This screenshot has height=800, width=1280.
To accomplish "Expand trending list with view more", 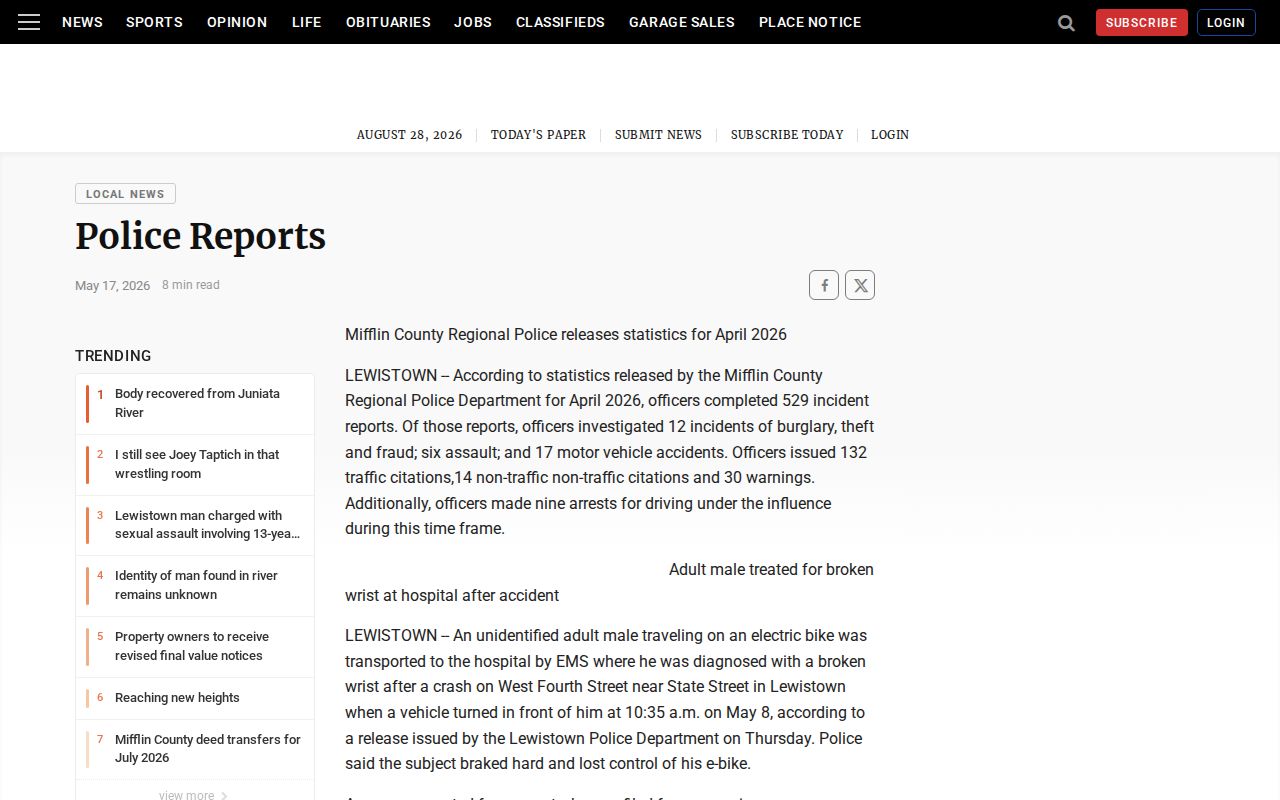I will pyautogui.click(x=193, y=795).
